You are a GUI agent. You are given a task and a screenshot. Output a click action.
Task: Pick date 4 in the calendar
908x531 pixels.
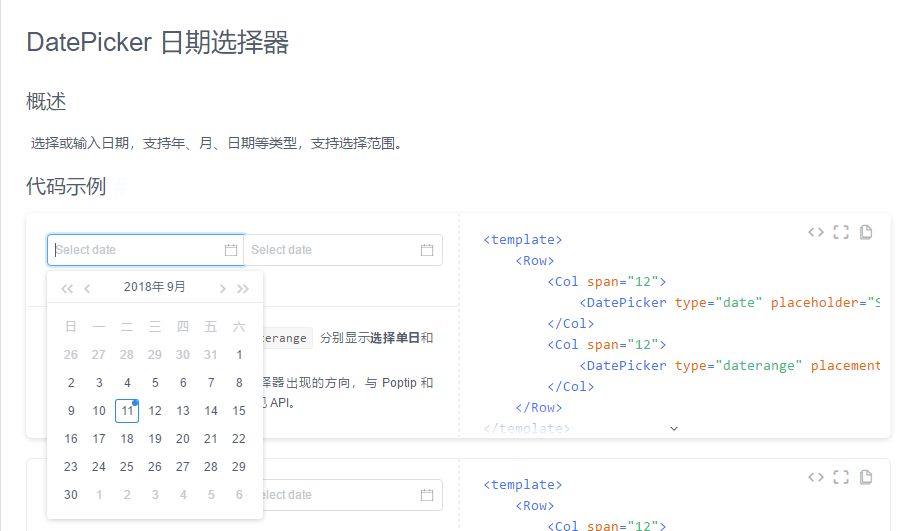(x=127, y=383)
